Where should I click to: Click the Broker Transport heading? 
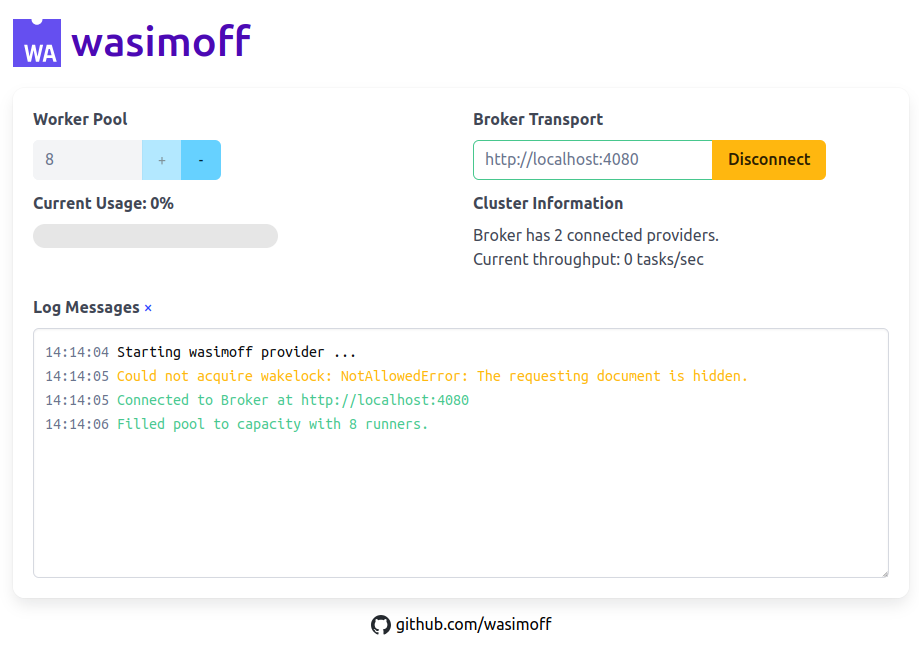(538, 119)
